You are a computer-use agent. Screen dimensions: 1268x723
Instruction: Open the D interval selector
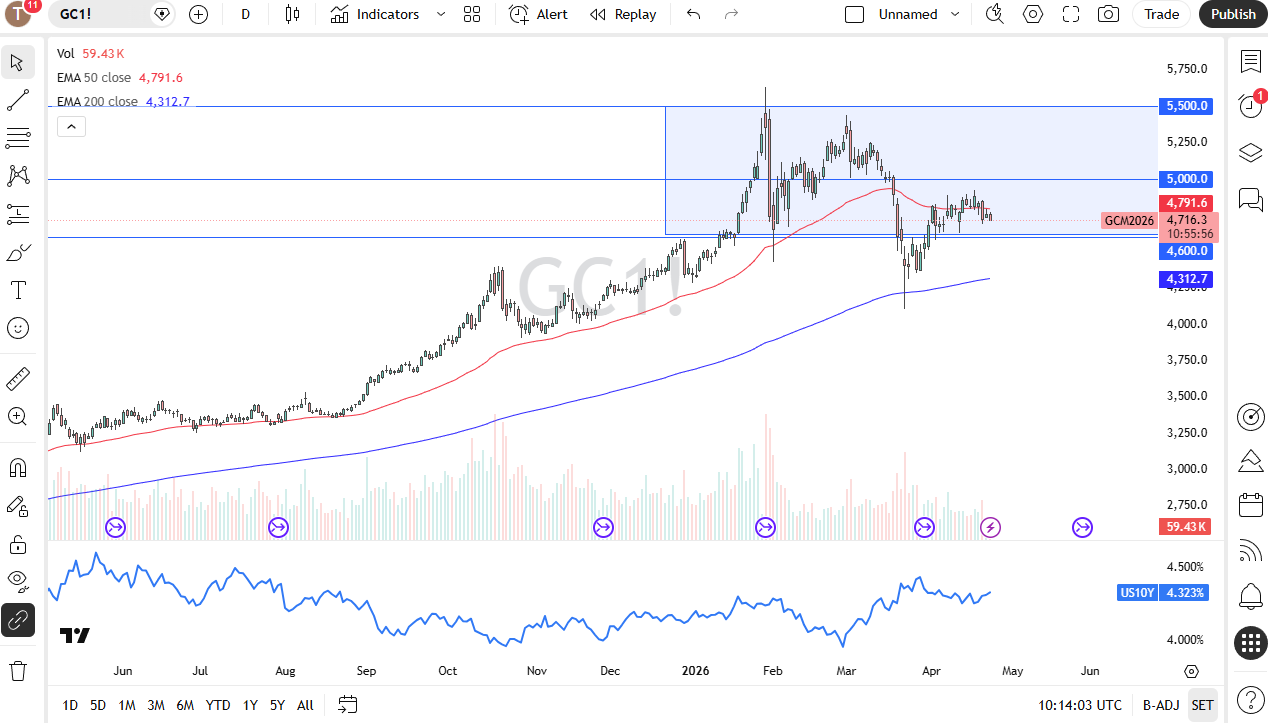(245, 14)
